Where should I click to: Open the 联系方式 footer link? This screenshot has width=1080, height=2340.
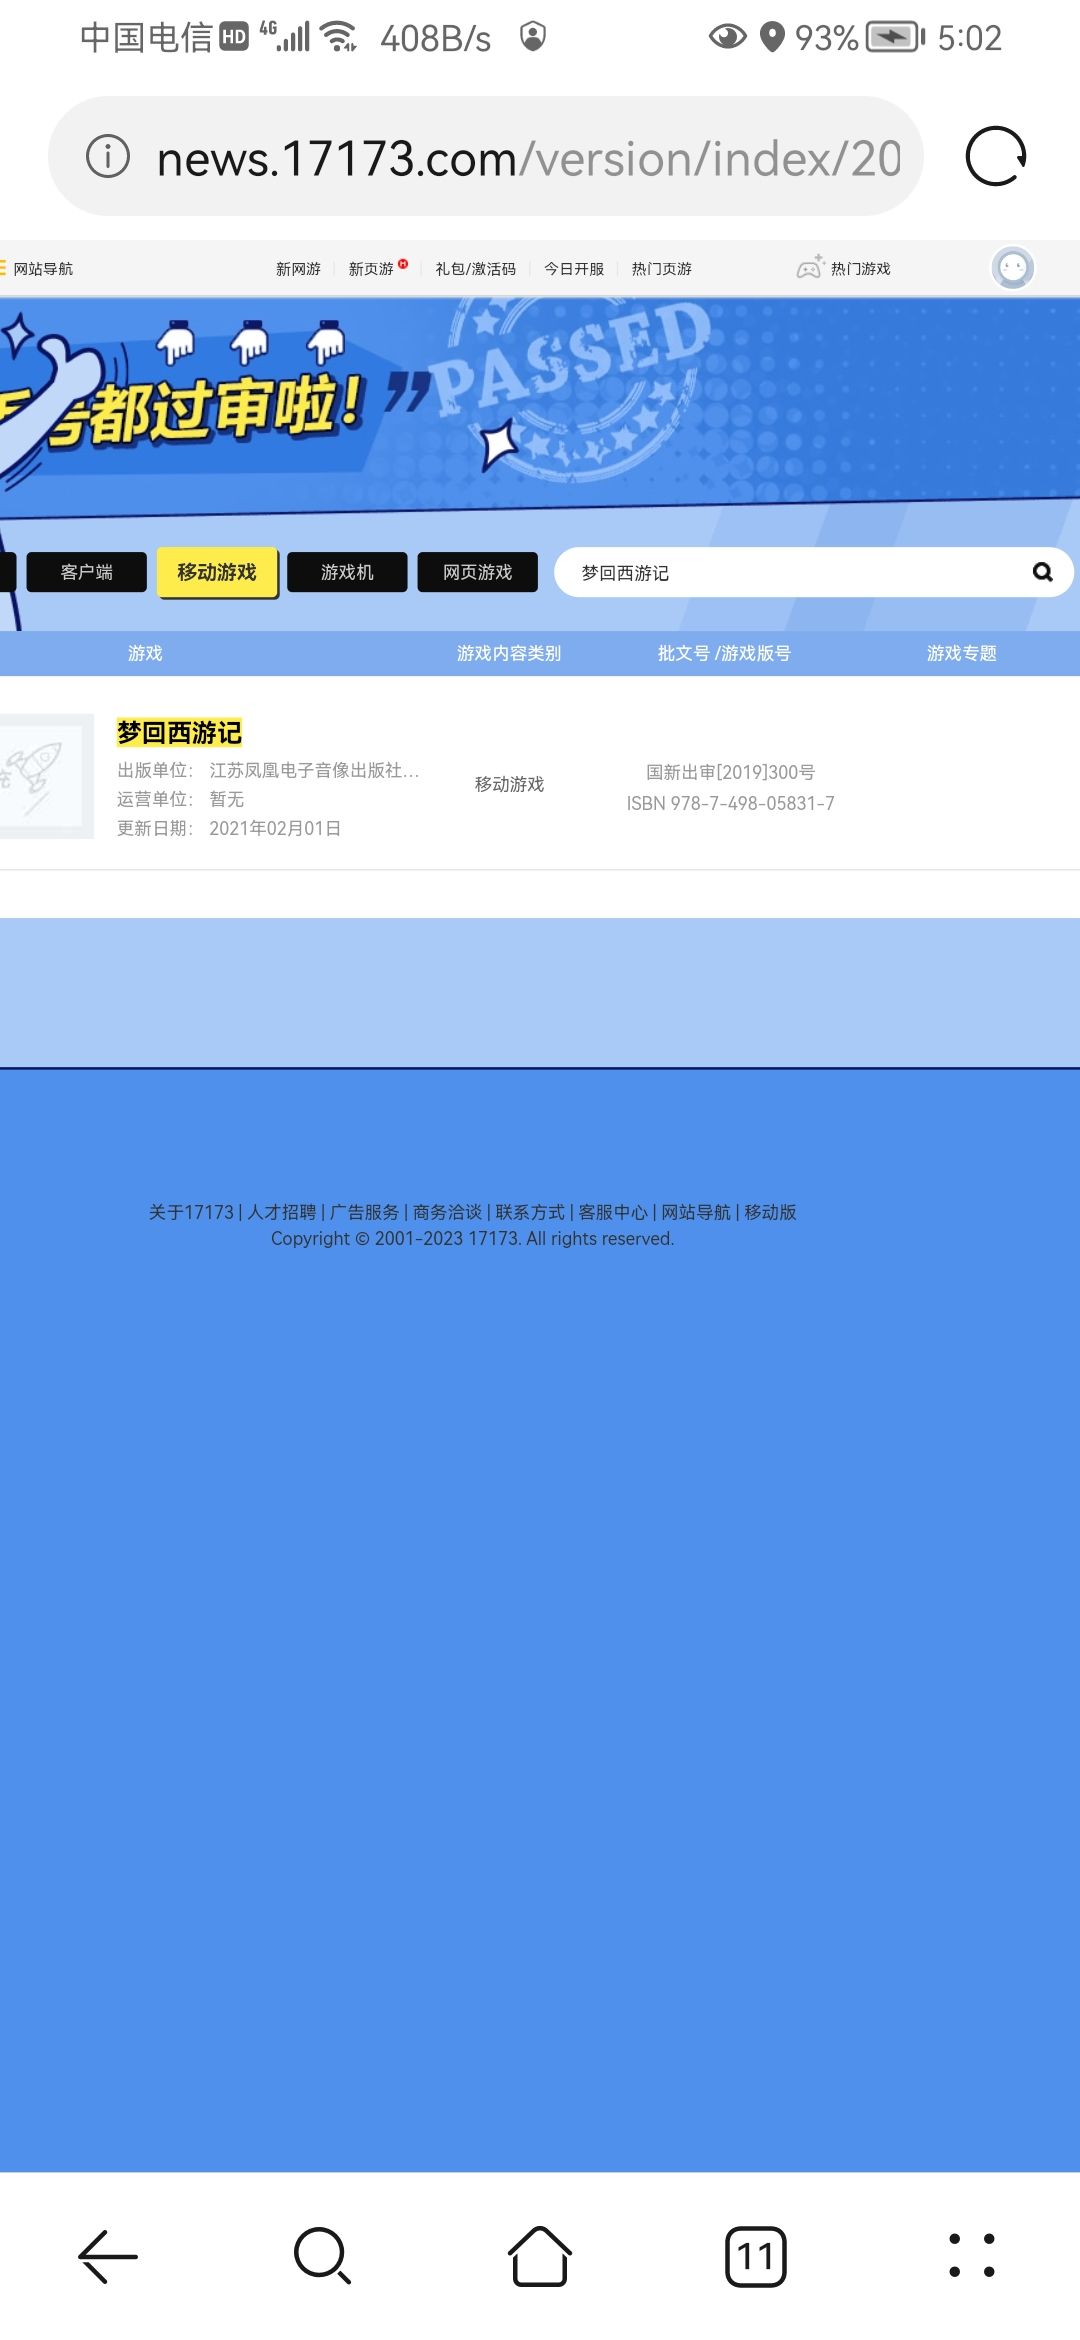click(530, 1212)
